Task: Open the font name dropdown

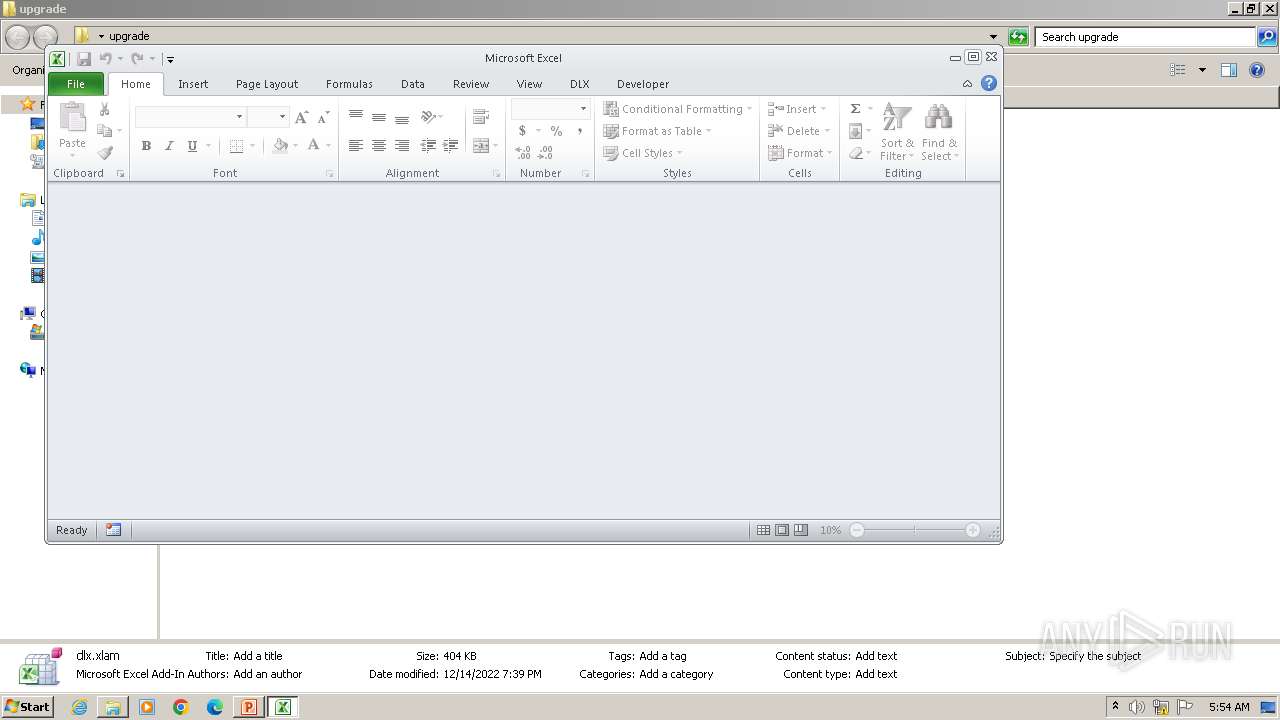Action: [239, 117]
